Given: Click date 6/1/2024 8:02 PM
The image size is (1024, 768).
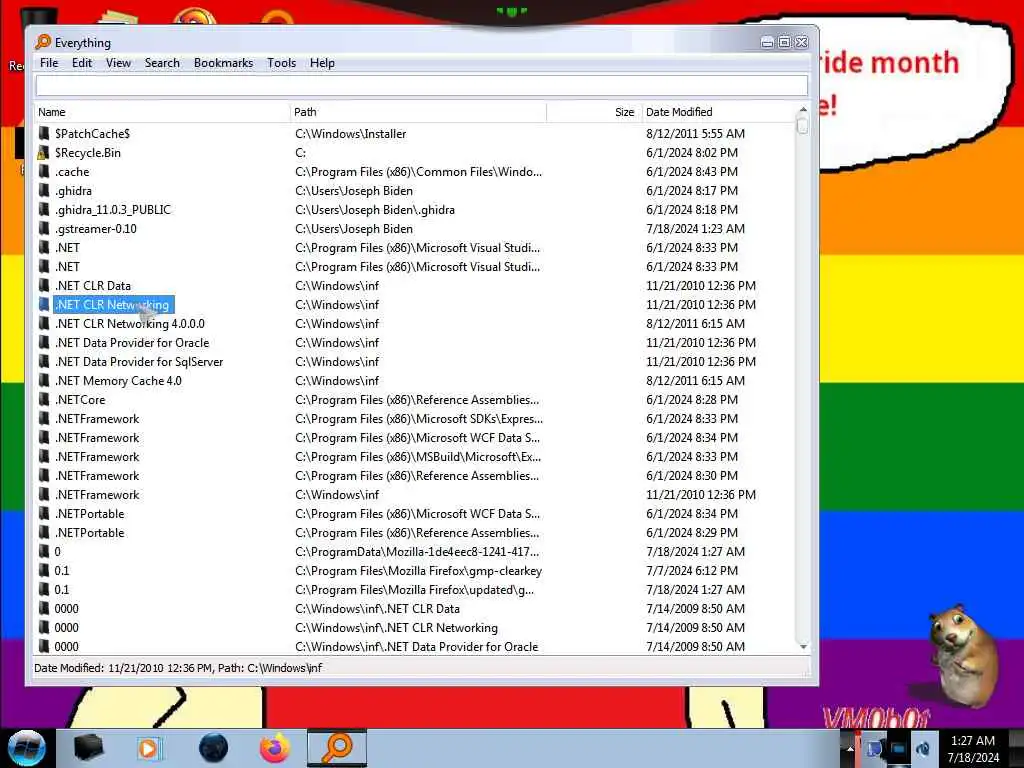Looking at the screenshot, I should [x=692, y=152].
